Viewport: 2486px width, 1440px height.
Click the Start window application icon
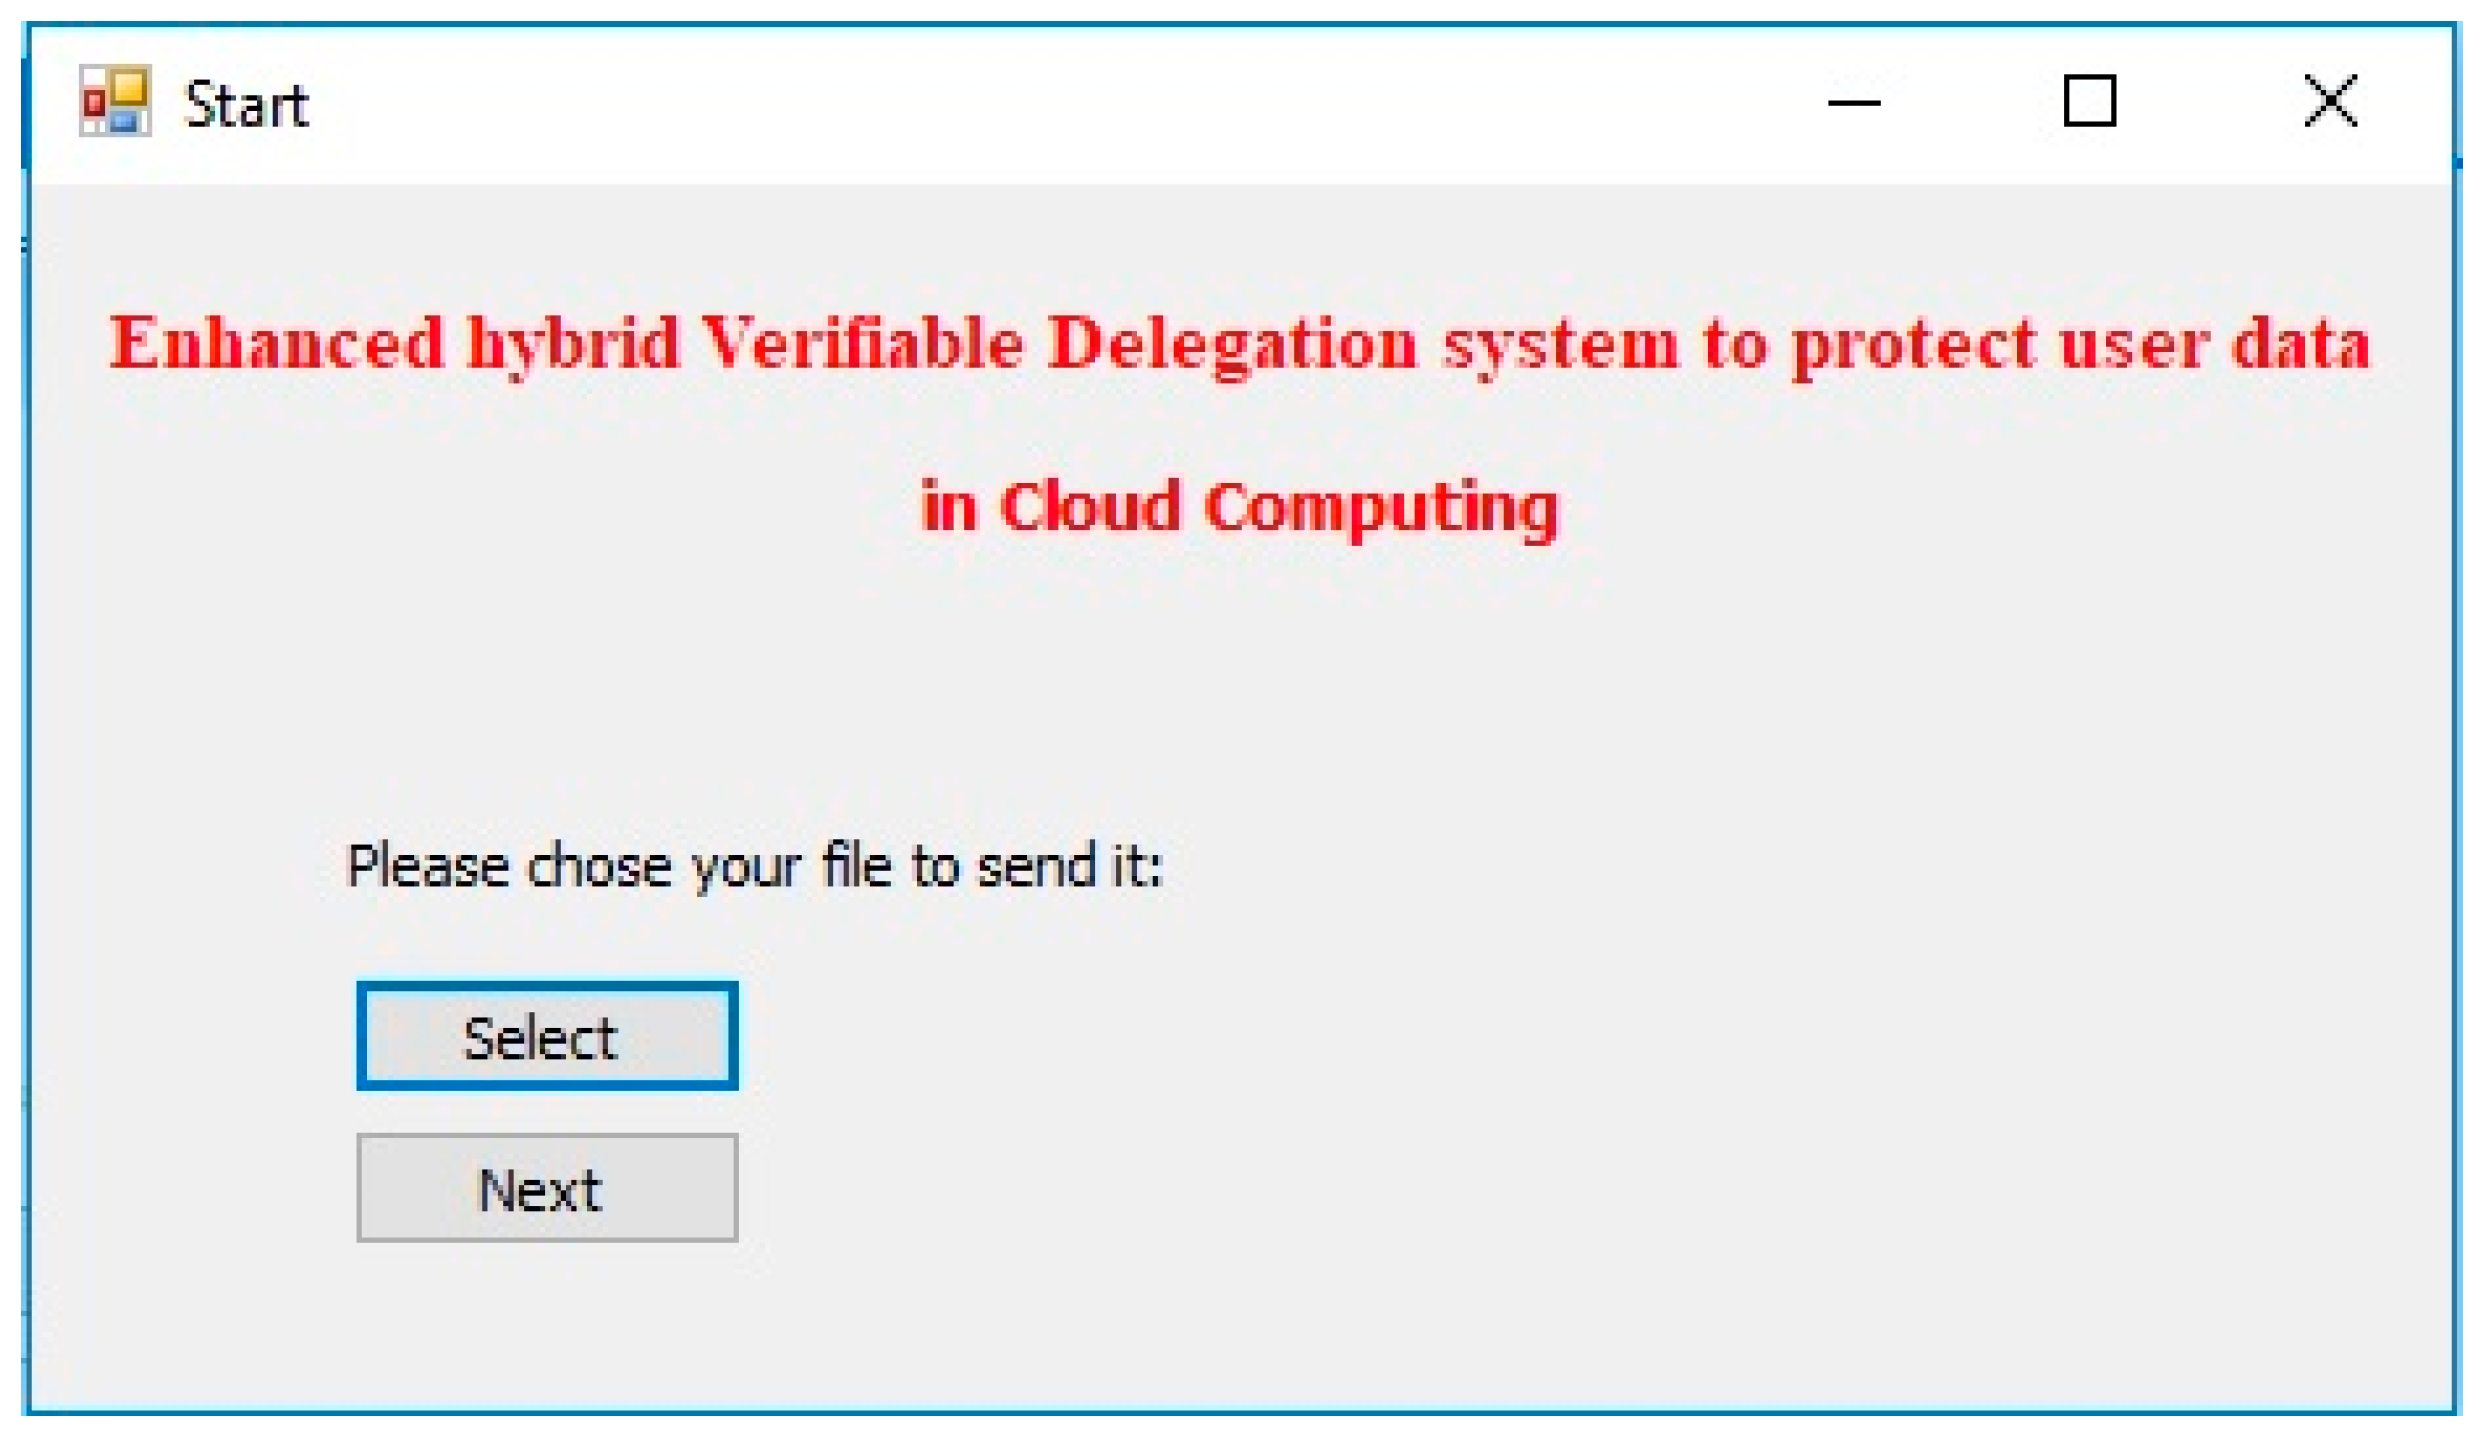[x=115, y=101]
